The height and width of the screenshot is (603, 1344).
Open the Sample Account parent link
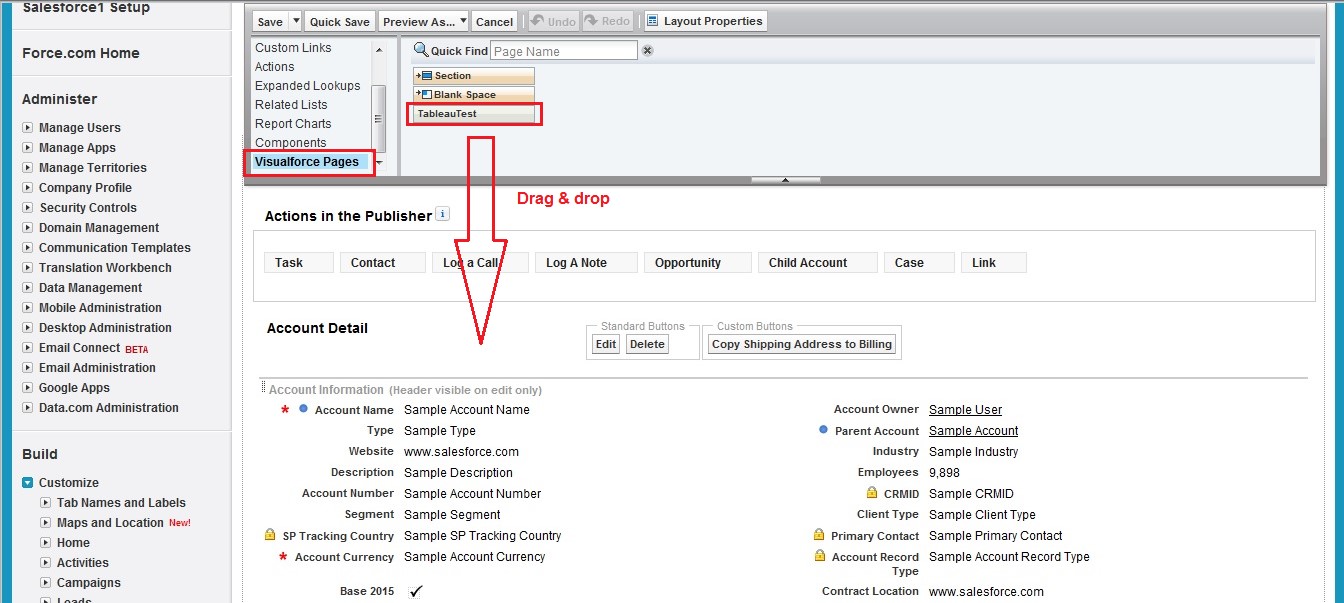[x=973, y=430]
